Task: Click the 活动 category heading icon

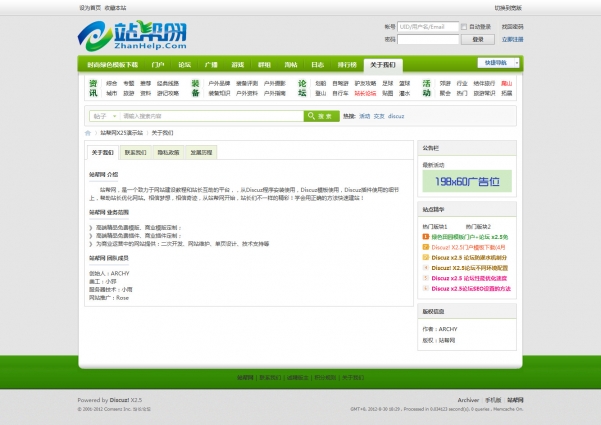Action: click(427, 88)
